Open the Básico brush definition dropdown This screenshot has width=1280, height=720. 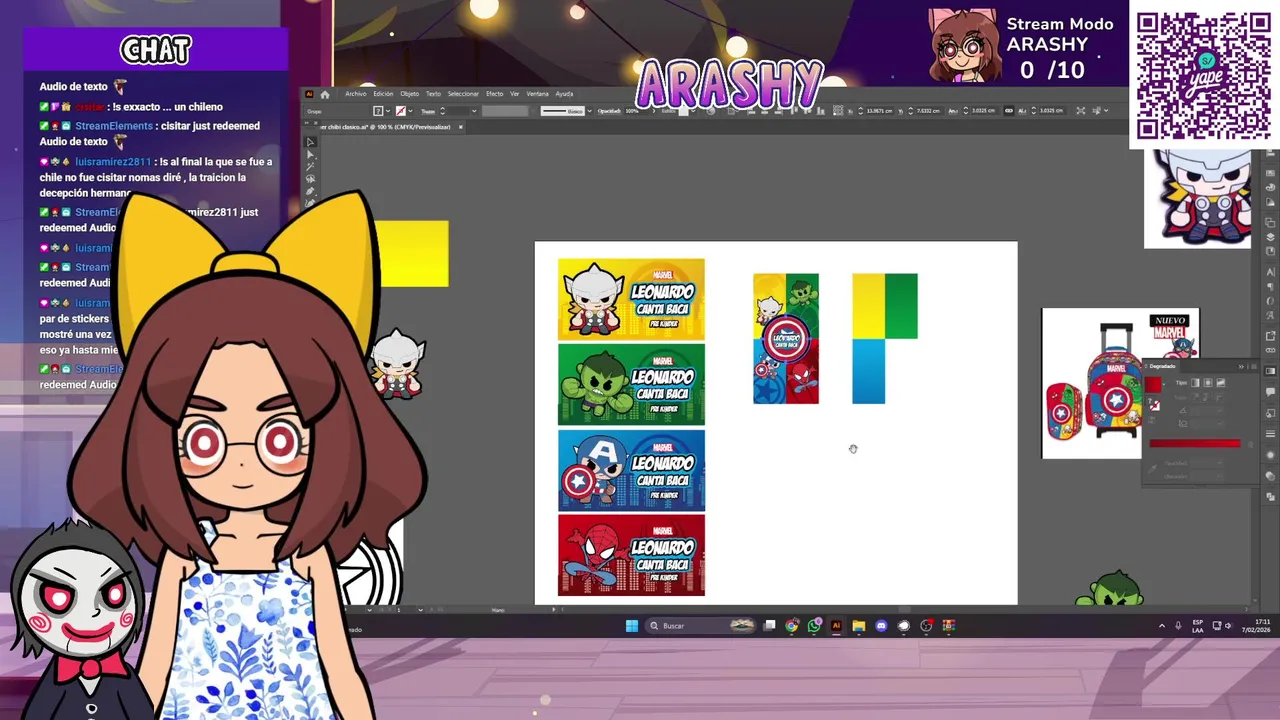589,111
